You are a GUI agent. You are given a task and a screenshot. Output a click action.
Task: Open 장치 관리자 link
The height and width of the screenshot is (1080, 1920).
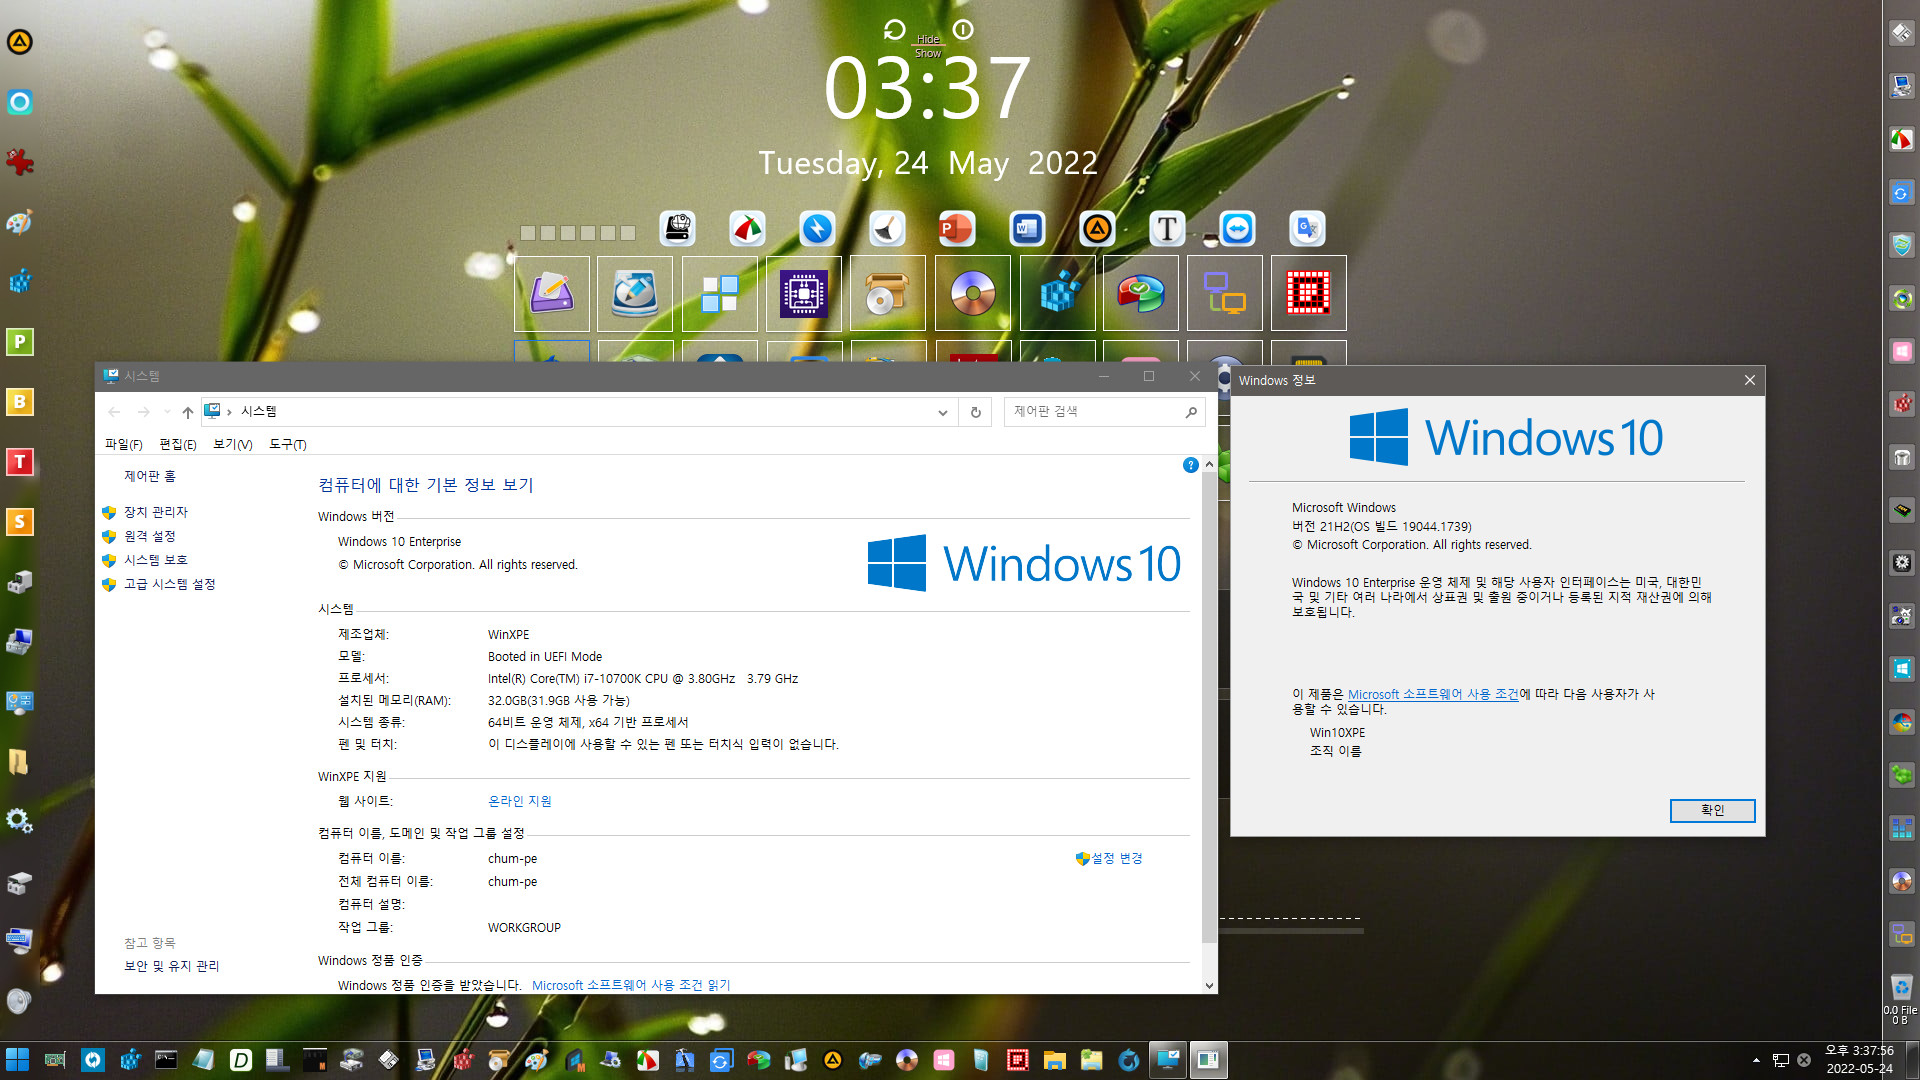(156, 512)
